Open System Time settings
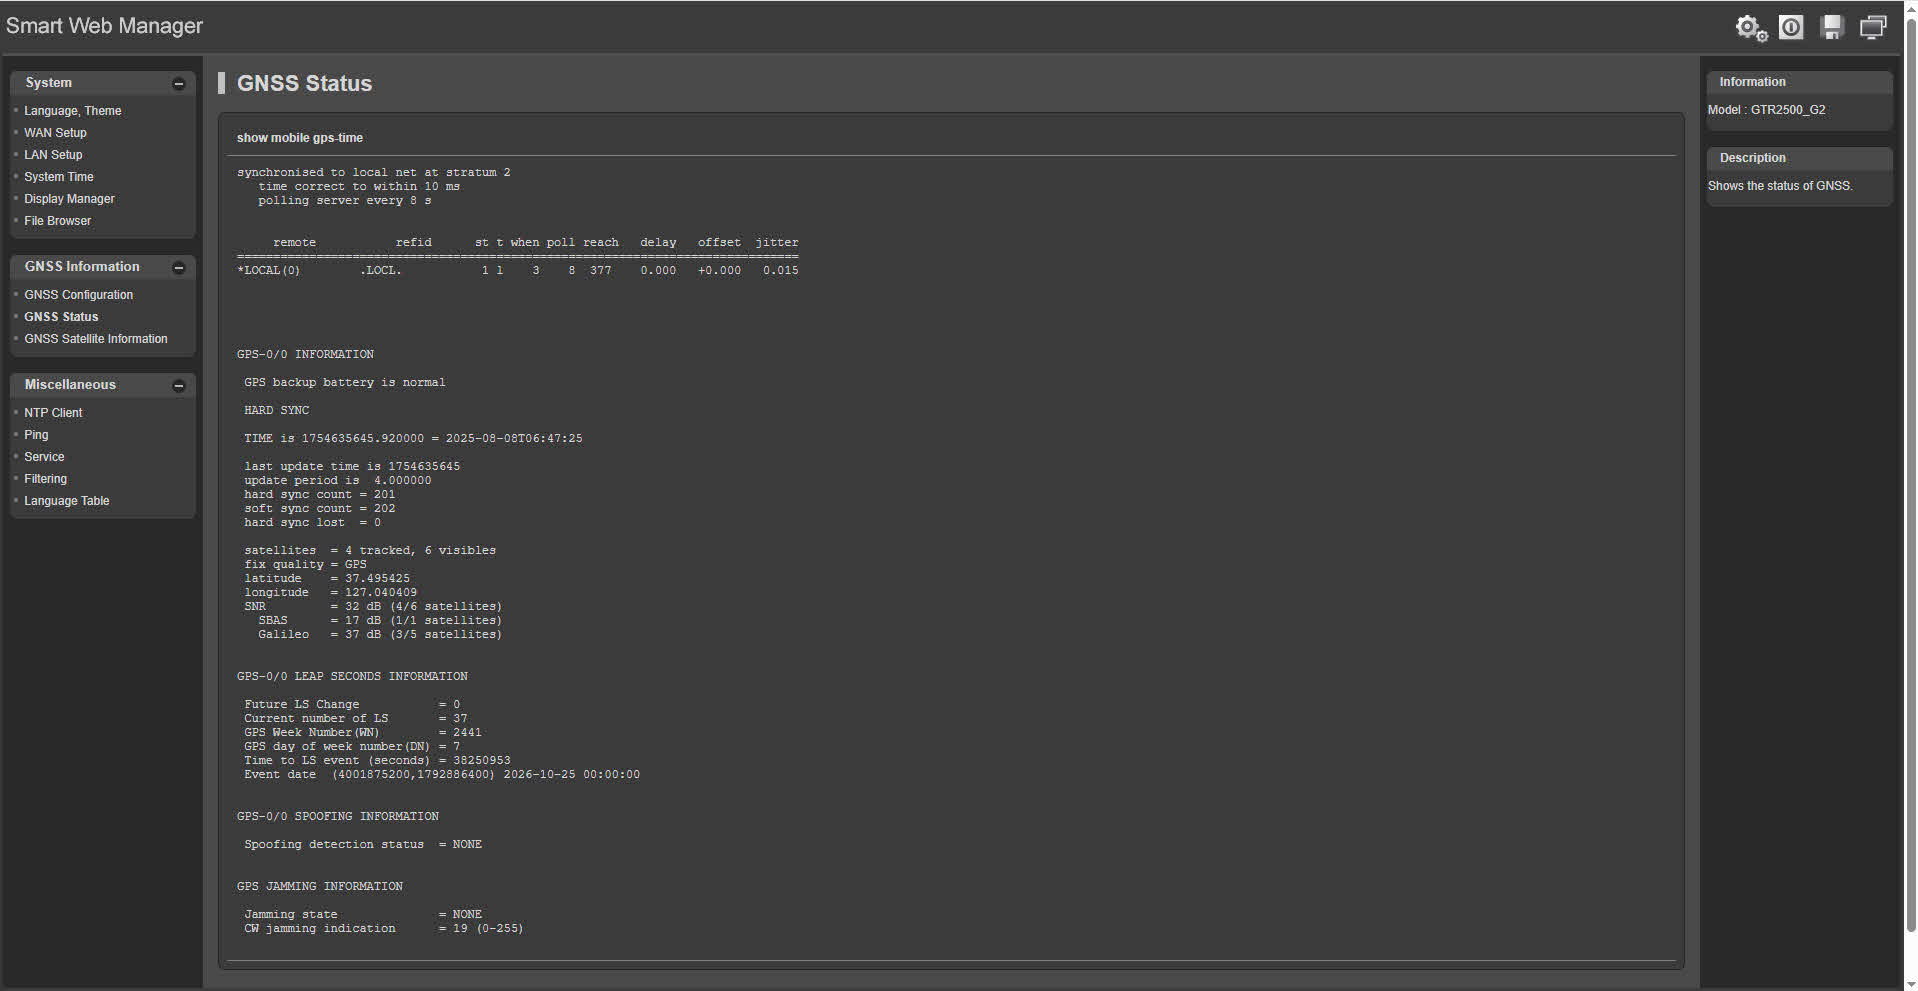 (x=59, y=177)
